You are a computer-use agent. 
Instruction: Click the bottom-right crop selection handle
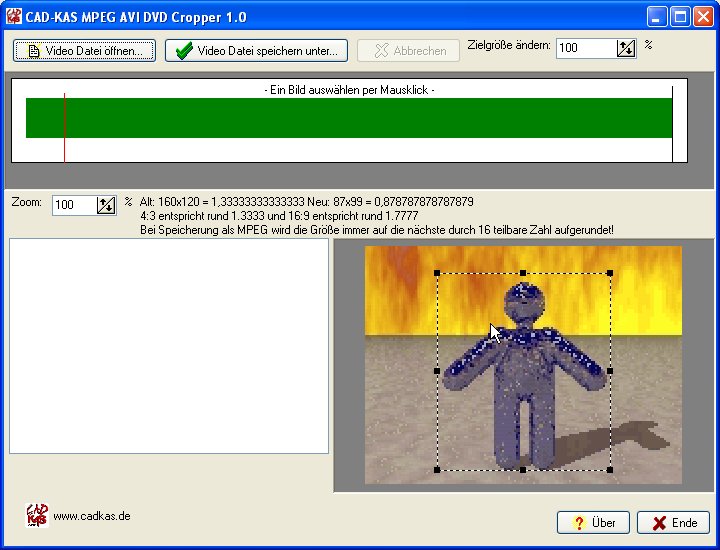click(x=609, y=469)
